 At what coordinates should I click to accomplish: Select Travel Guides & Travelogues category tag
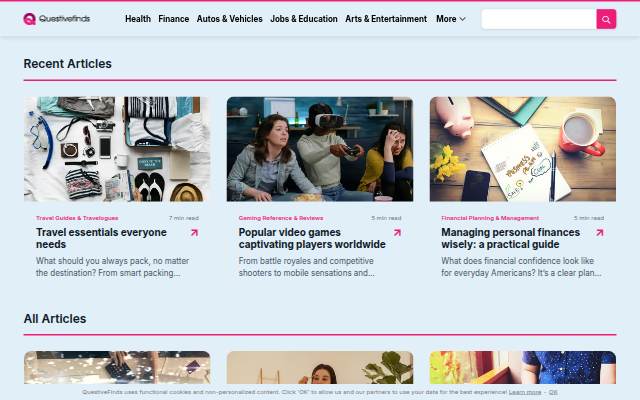tap(77, 218)
